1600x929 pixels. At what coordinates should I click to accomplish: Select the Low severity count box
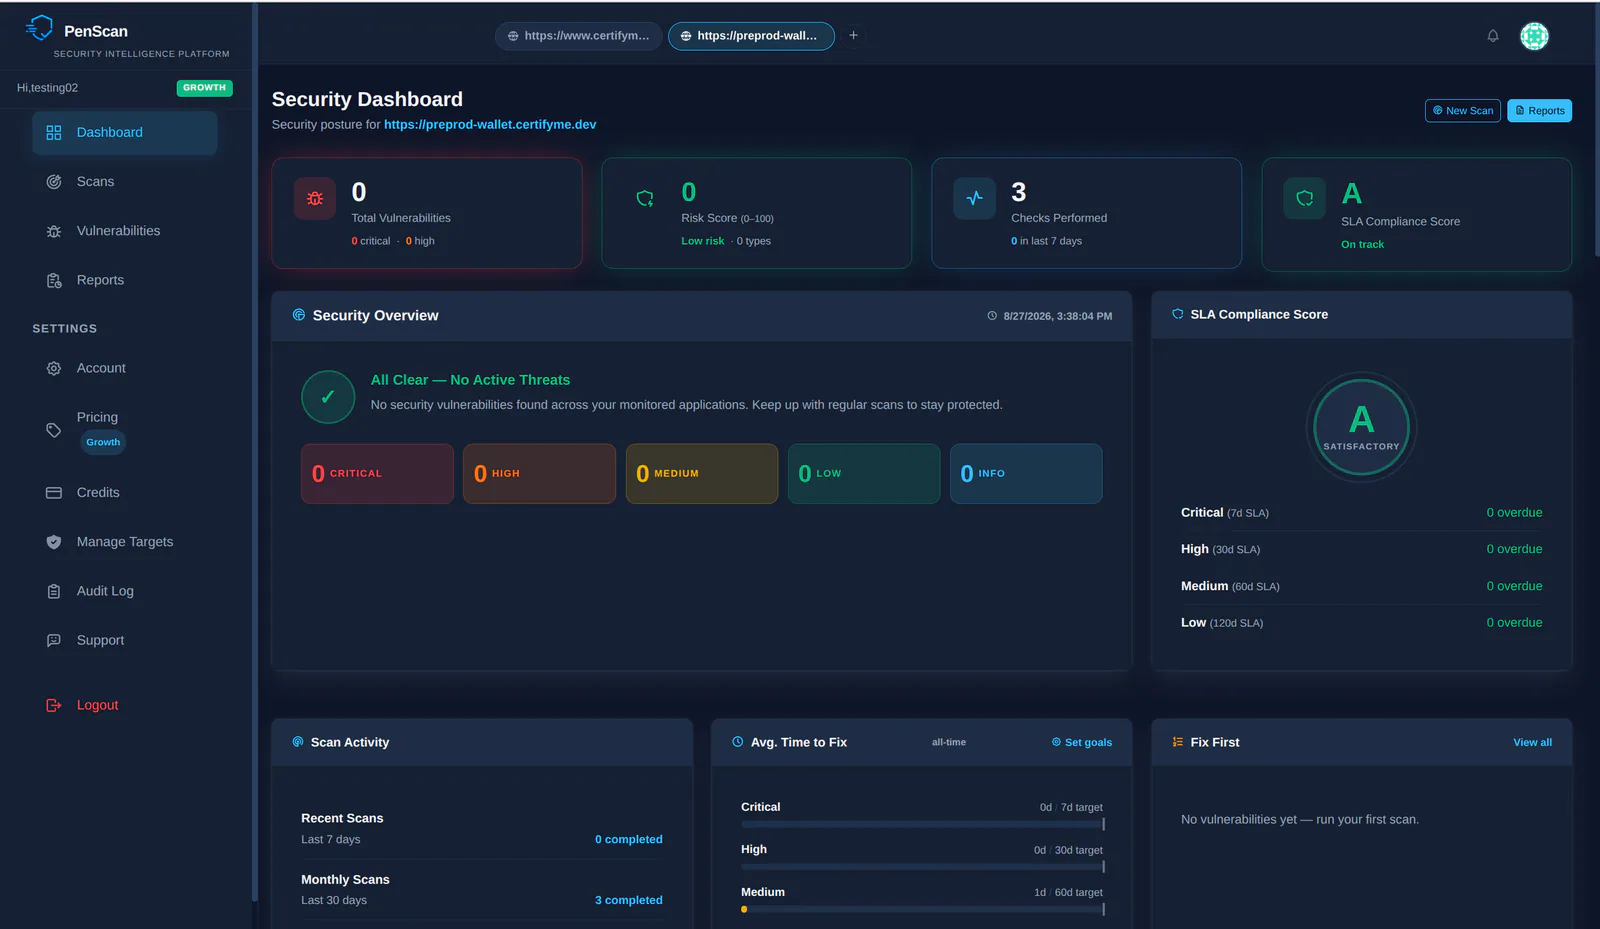864,474
